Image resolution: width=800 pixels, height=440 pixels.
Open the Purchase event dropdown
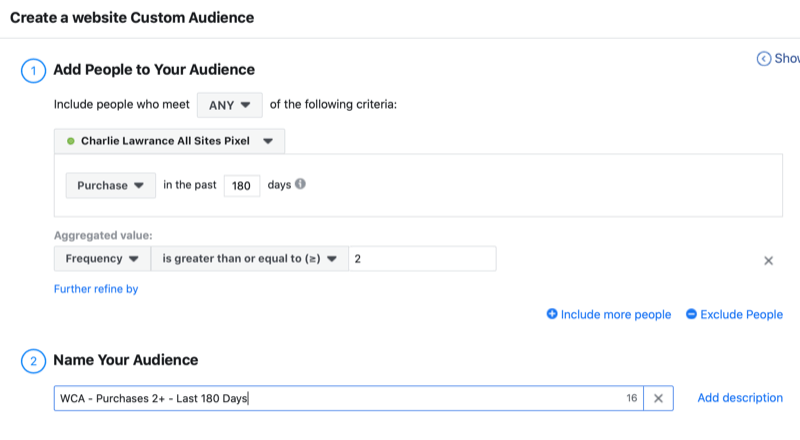click(x=110, y=186)
